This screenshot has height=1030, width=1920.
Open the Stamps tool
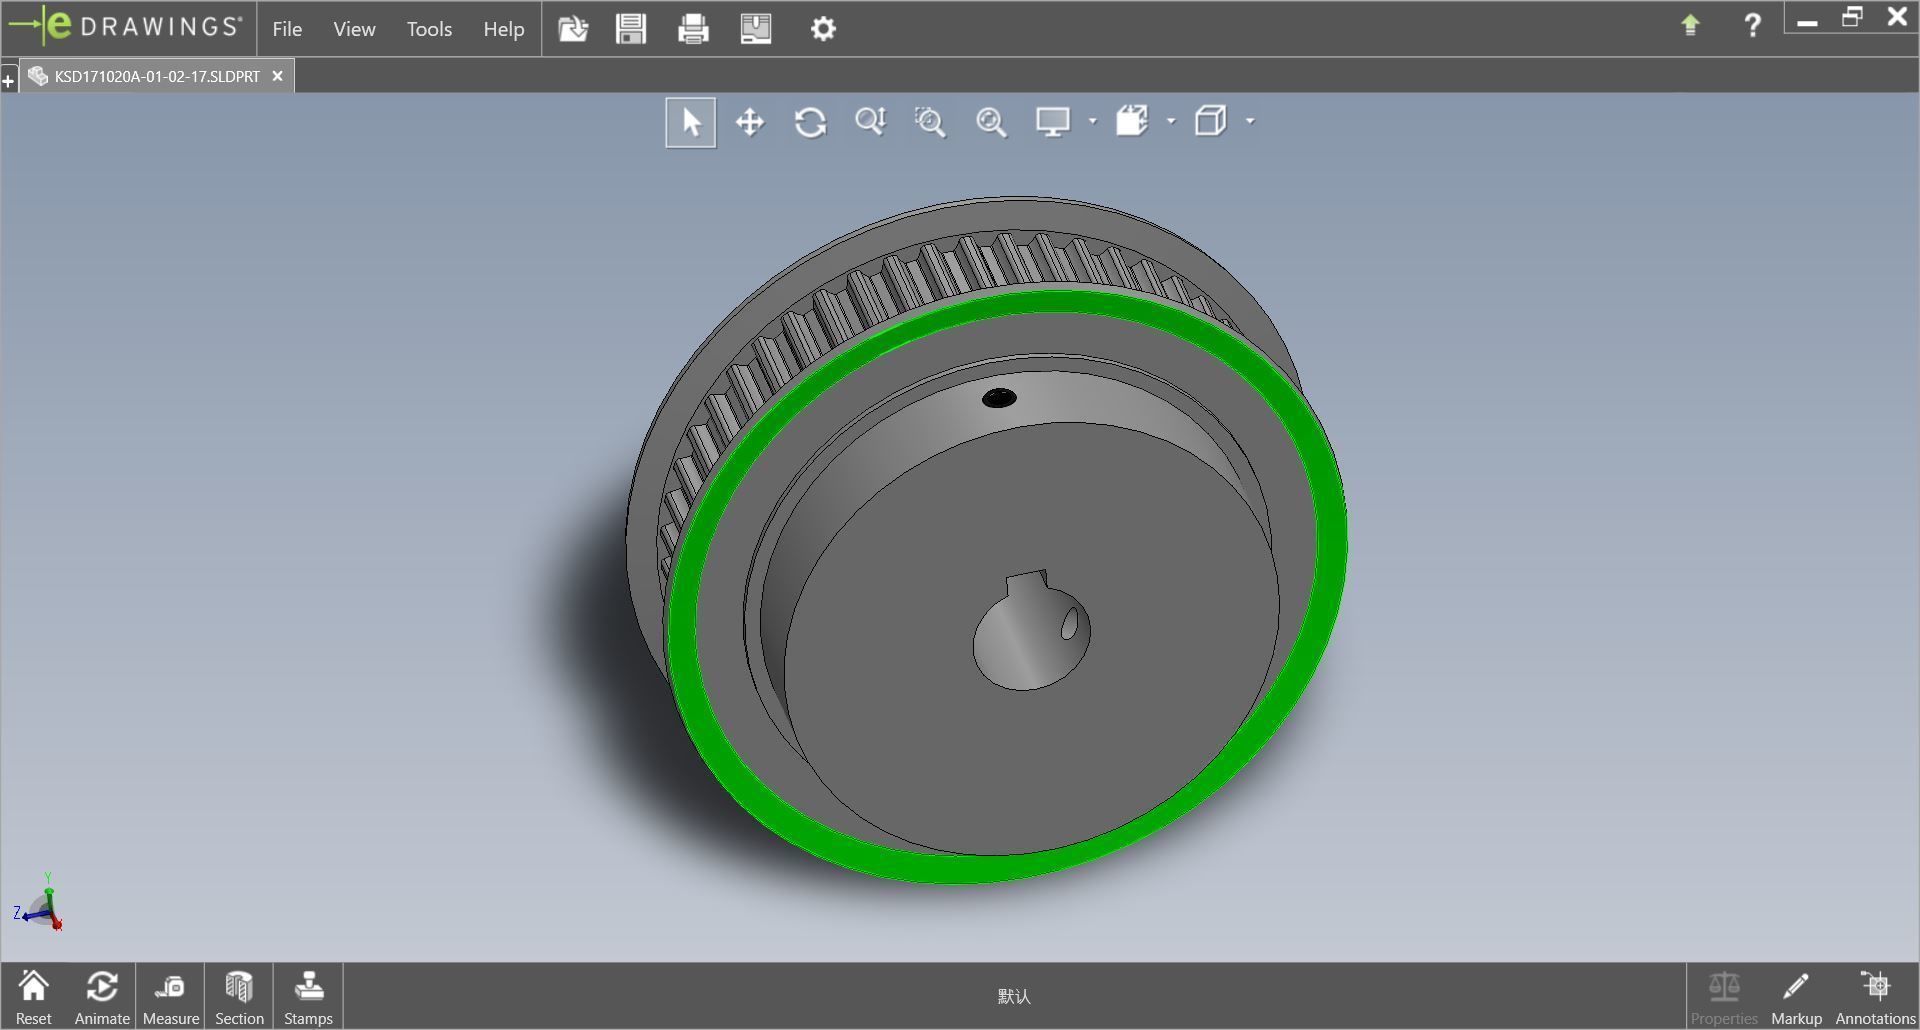[308, 997]
